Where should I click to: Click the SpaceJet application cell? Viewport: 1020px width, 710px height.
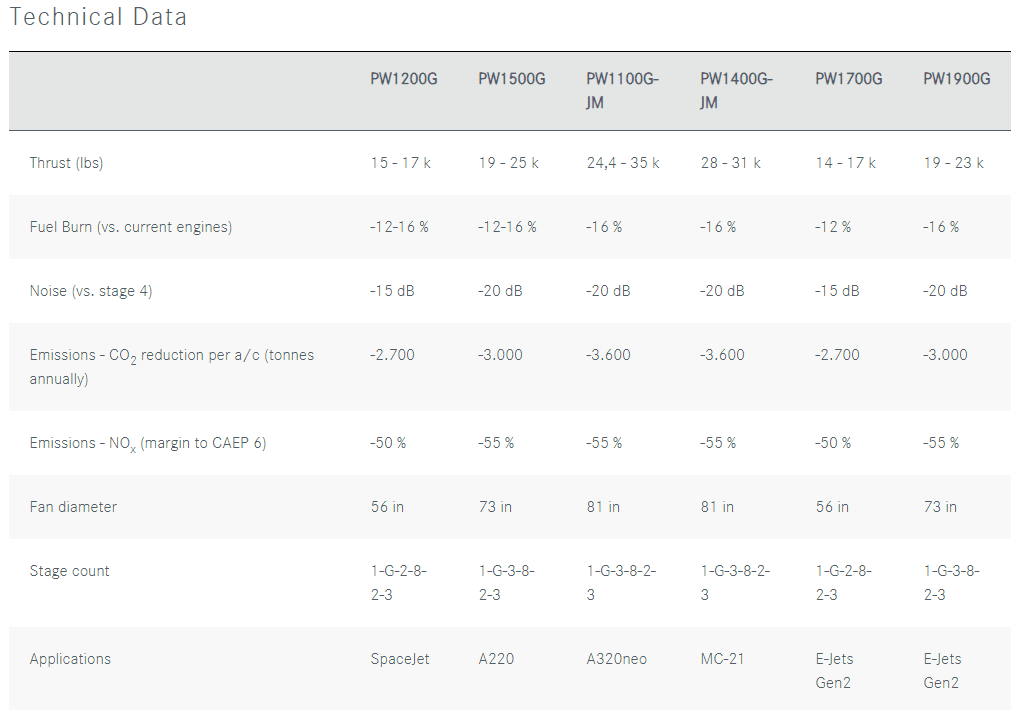(399, 659)
